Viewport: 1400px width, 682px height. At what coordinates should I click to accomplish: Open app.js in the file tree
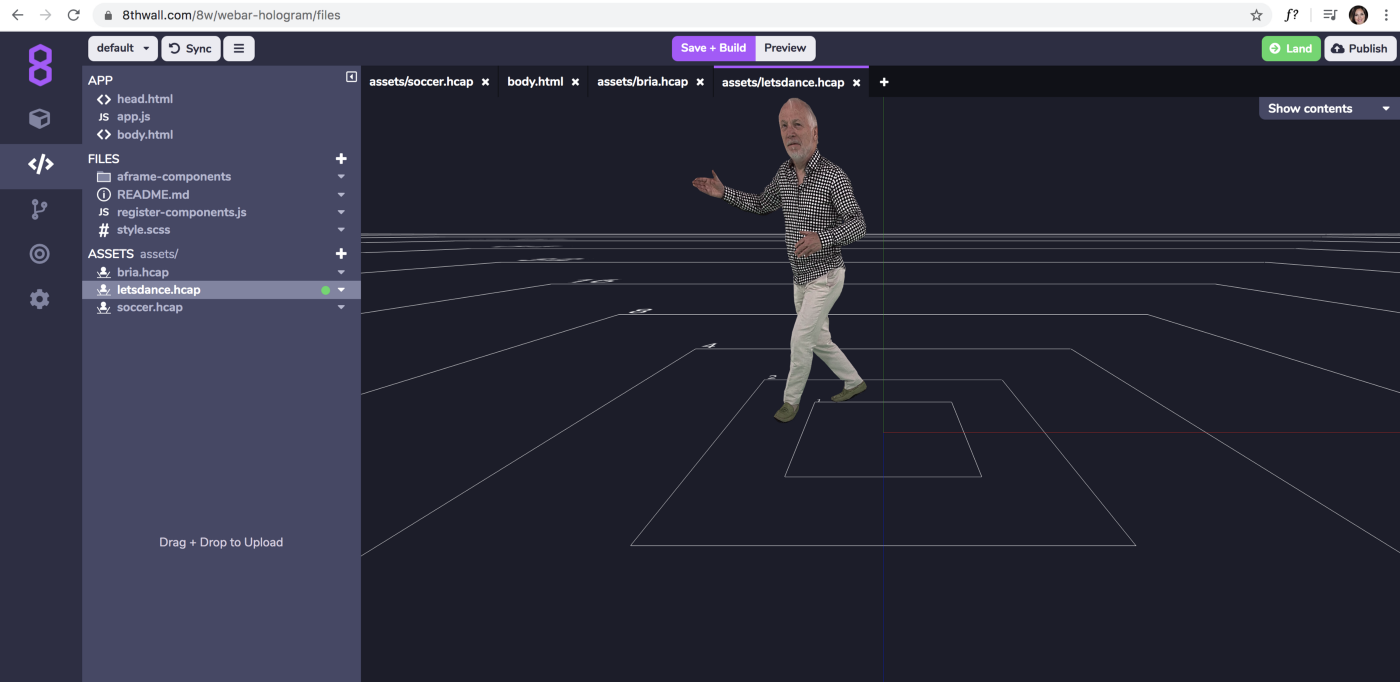pos(133,117)
